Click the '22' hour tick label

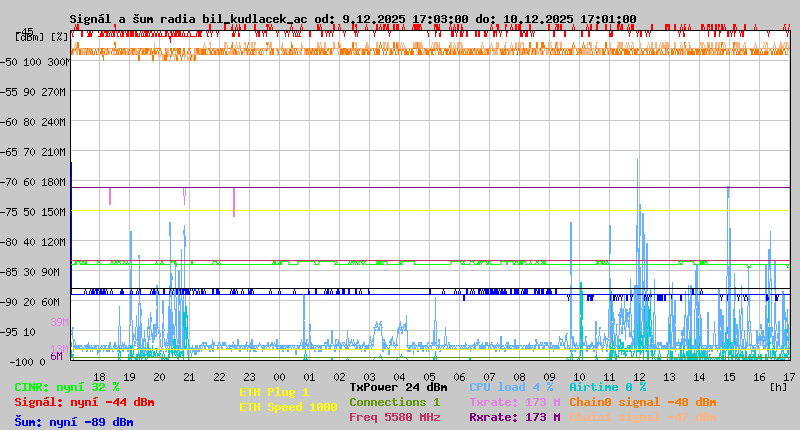pos(219,377)
